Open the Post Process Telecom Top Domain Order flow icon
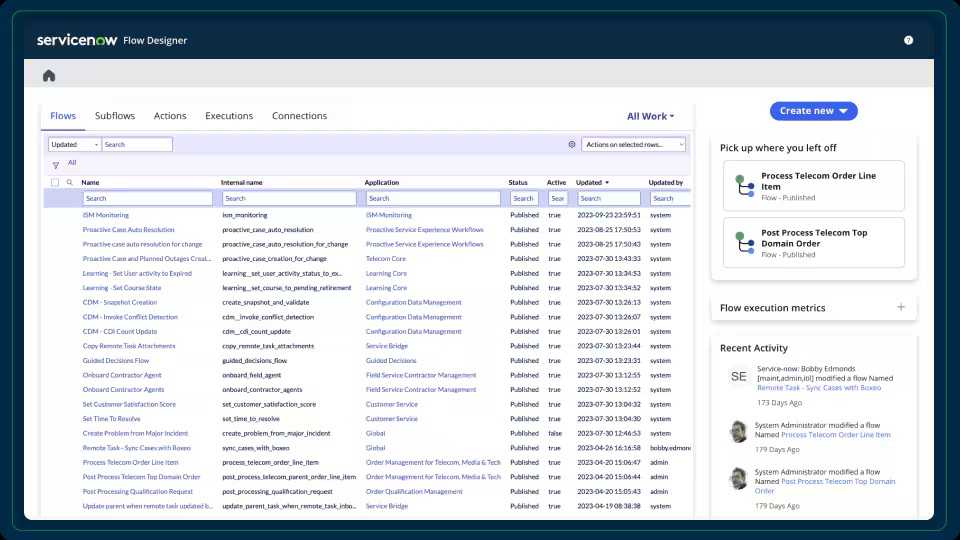The image size is (960, 540). (744, 243)
